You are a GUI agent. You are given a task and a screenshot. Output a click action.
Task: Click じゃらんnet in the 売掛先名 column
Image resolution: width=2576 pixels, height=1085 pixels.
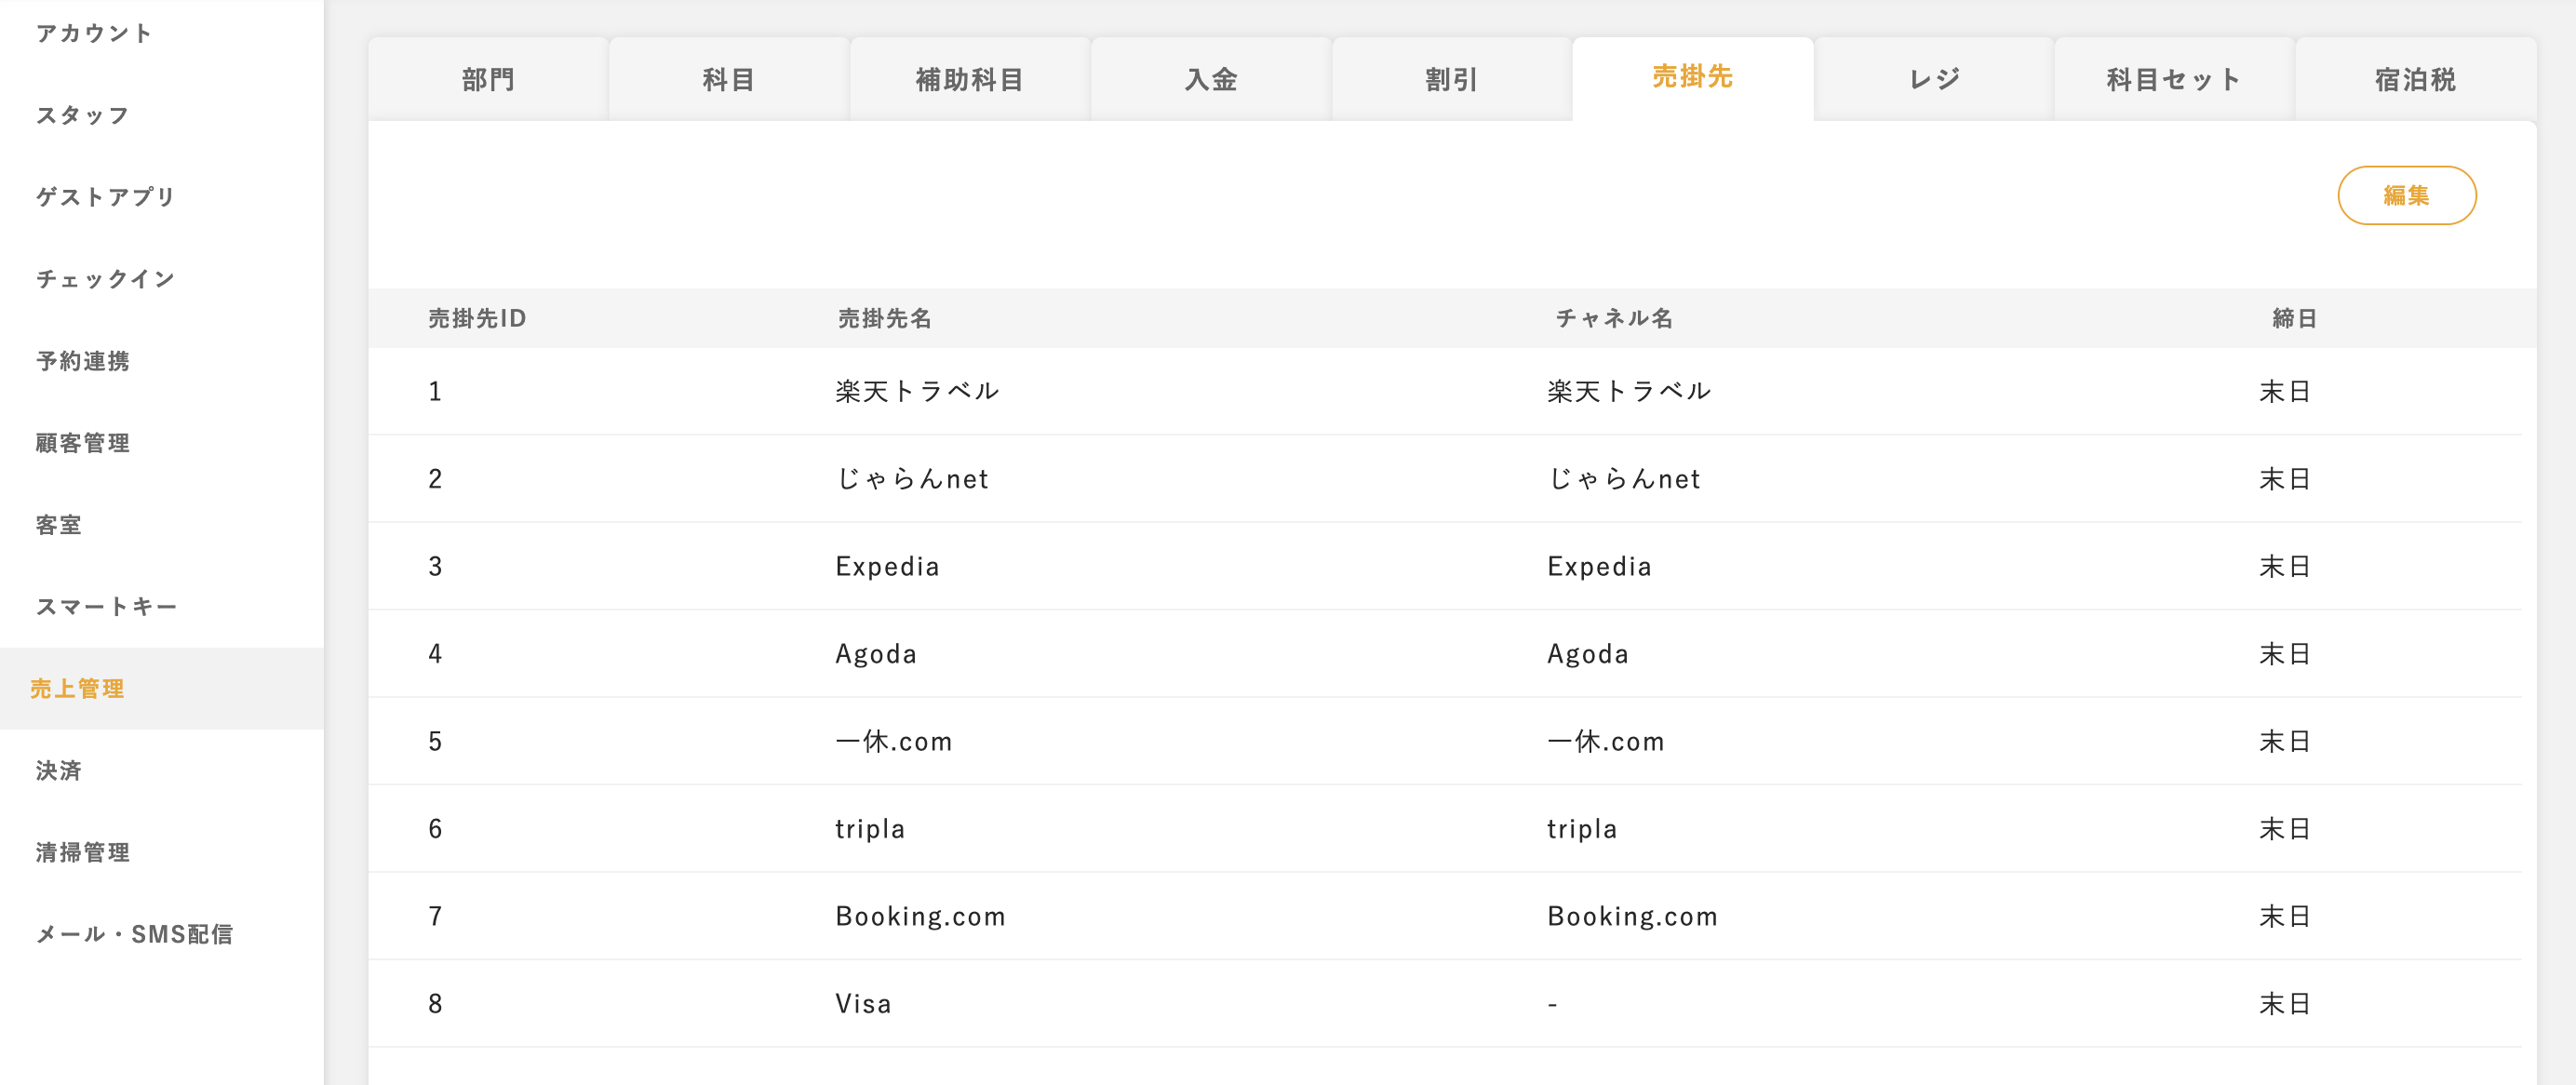point(912,479)
